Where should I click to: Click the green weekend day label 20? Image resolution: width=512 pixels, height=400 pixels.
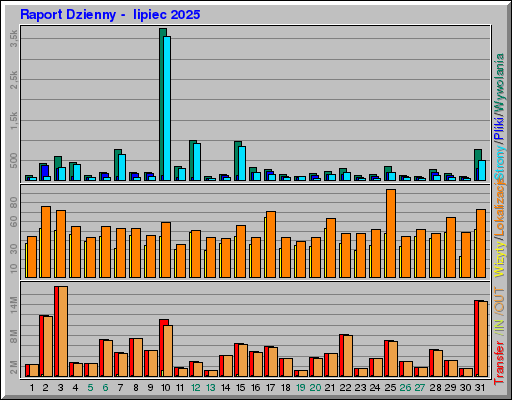(315, 388)
